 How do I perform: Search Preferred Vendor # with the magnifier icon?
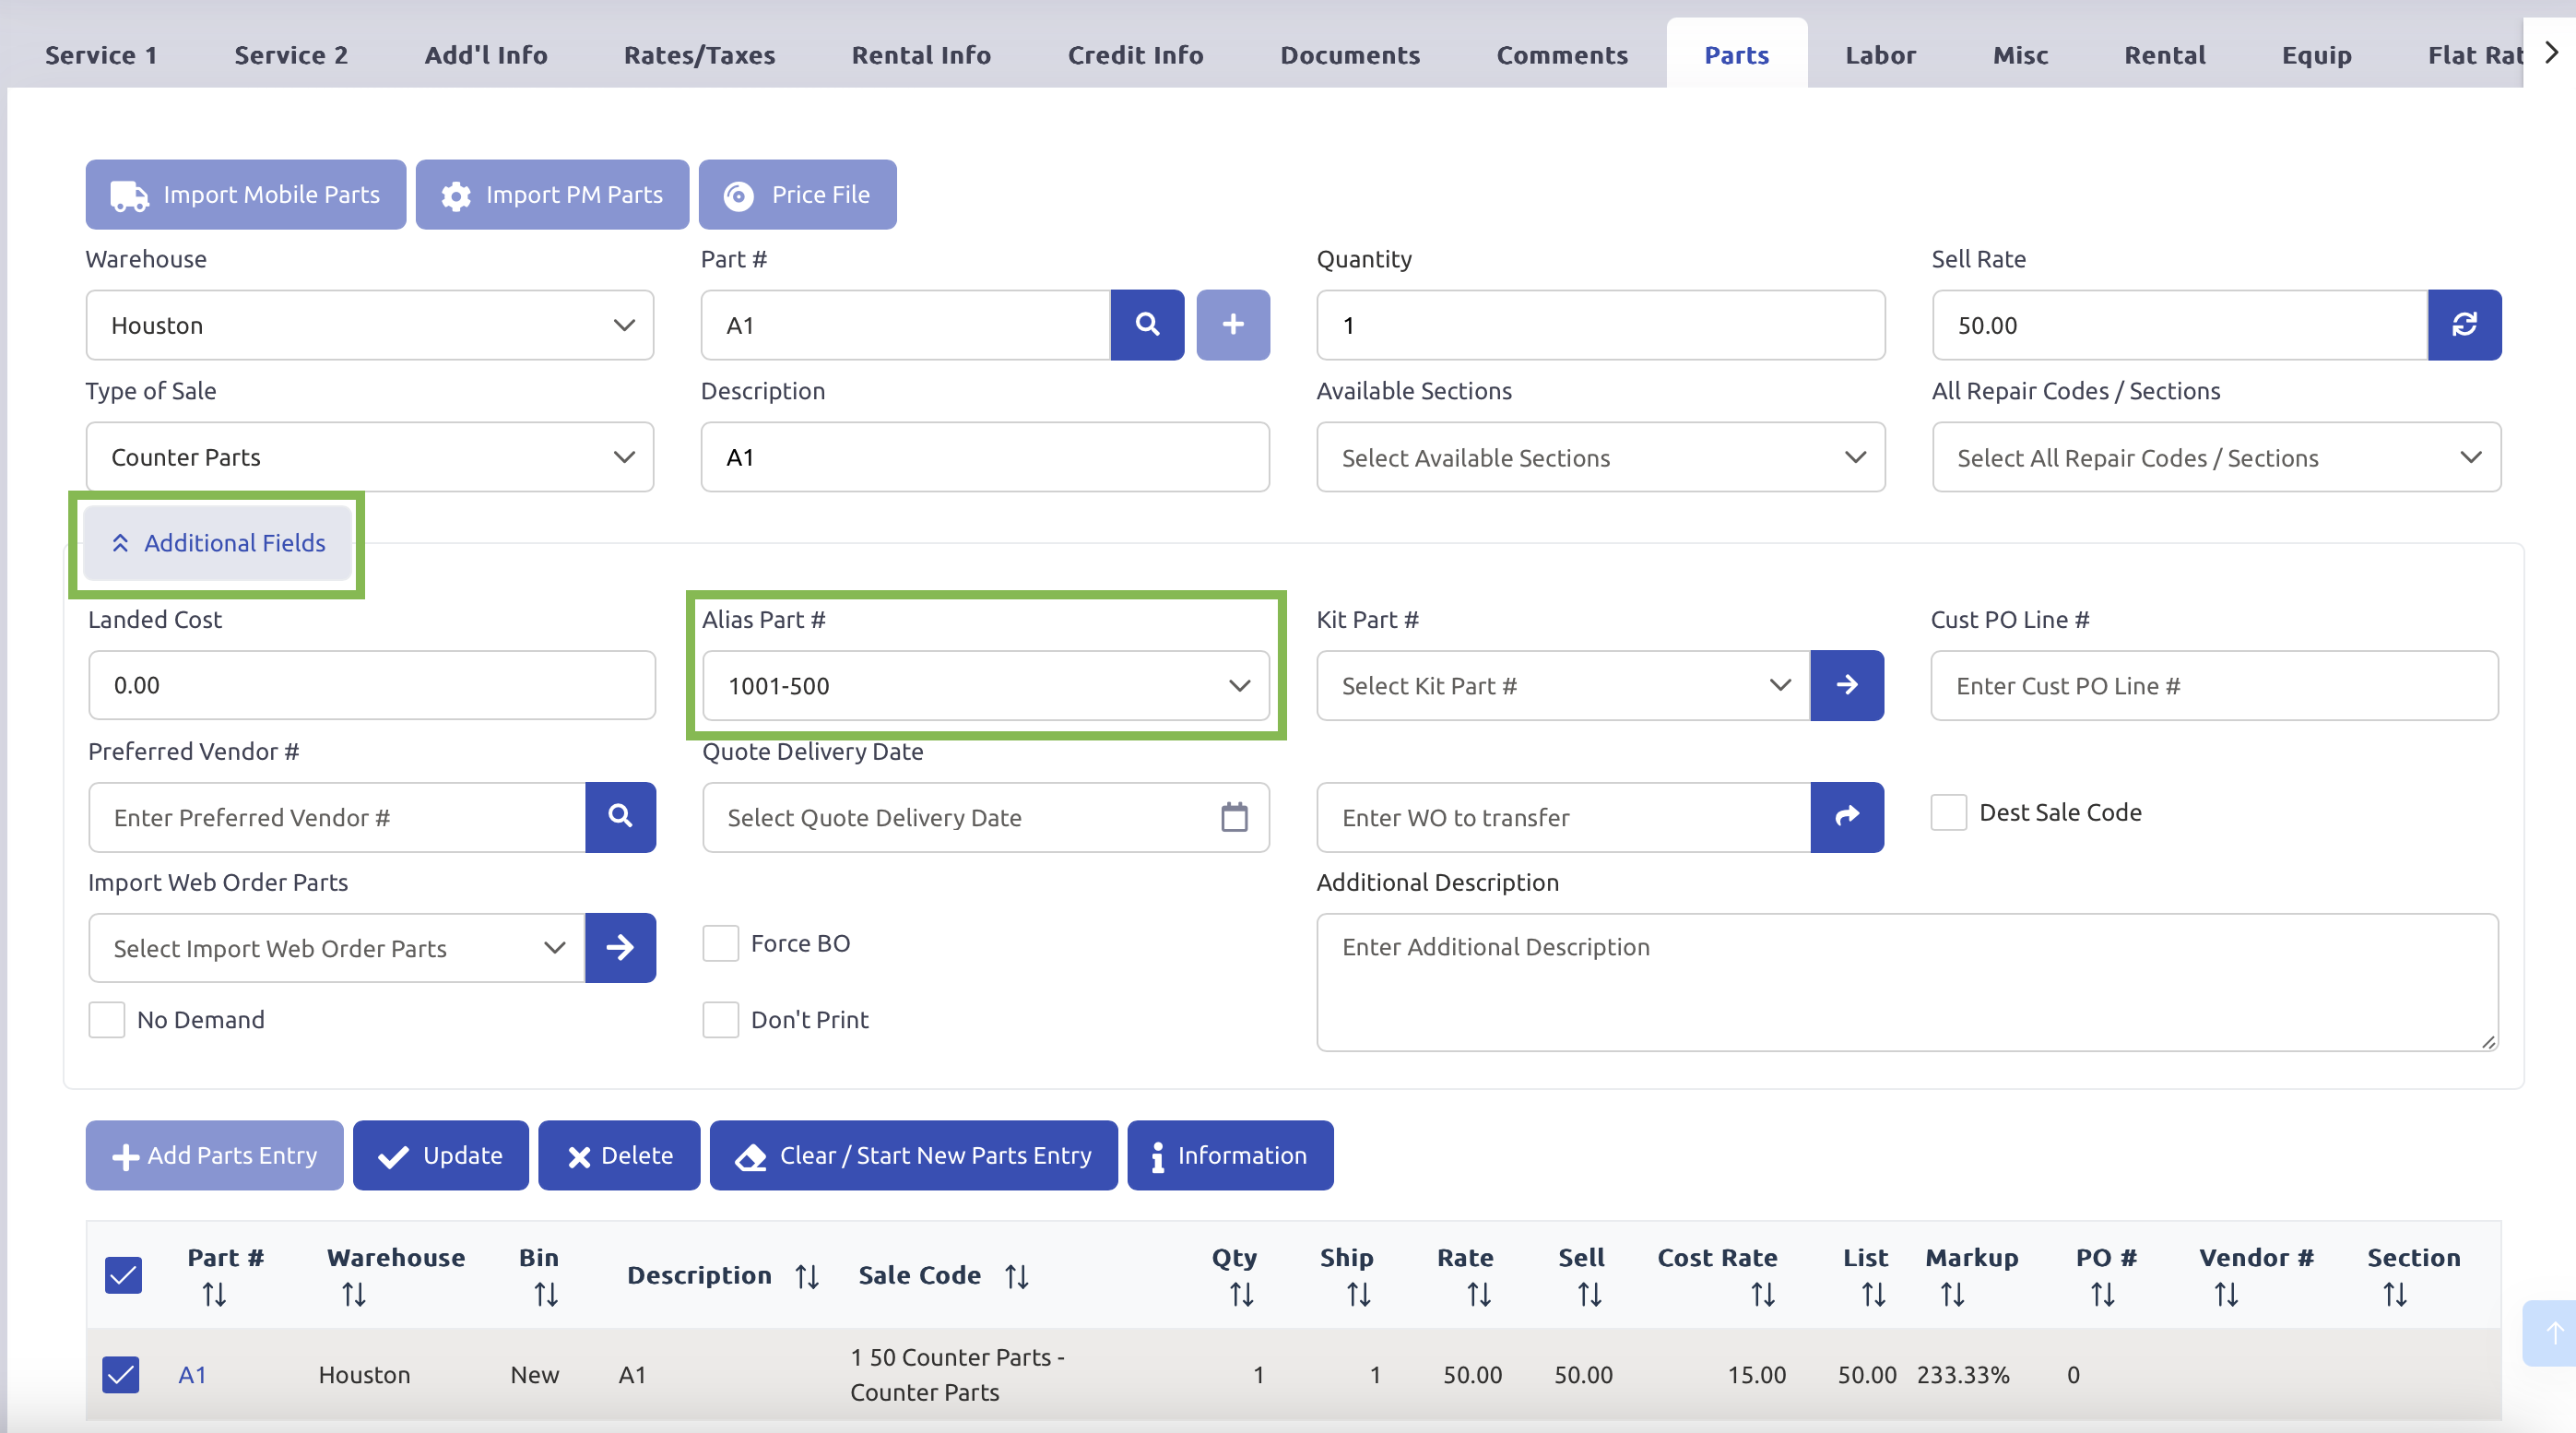[620, 816]
